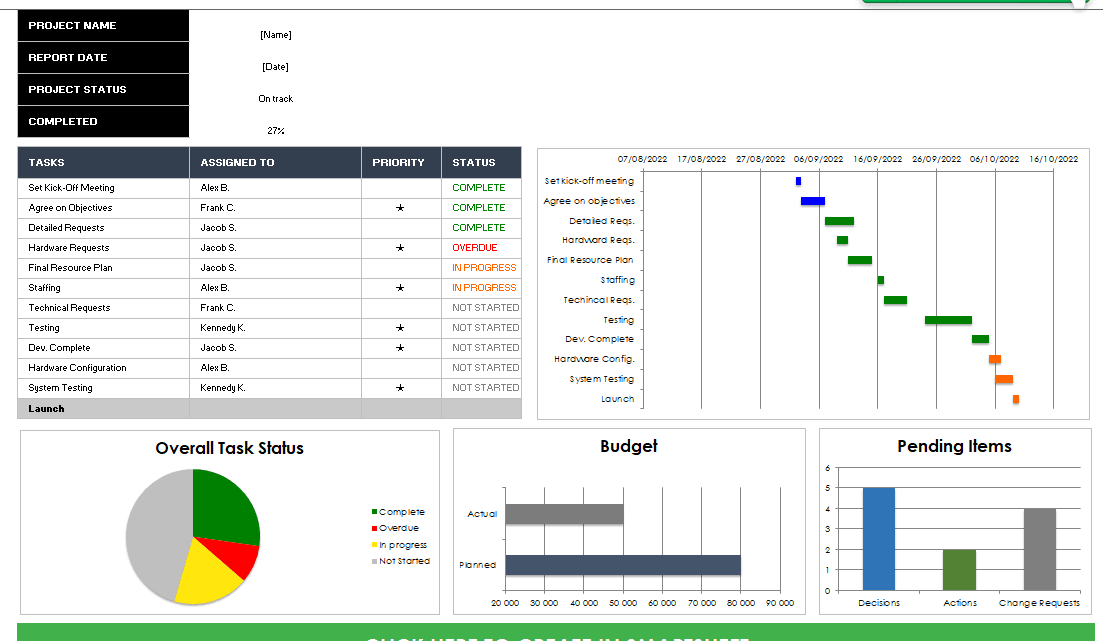Select the Detailed Requests task cell
This screenshot has height=641, width=1103.
click(103, 228)
